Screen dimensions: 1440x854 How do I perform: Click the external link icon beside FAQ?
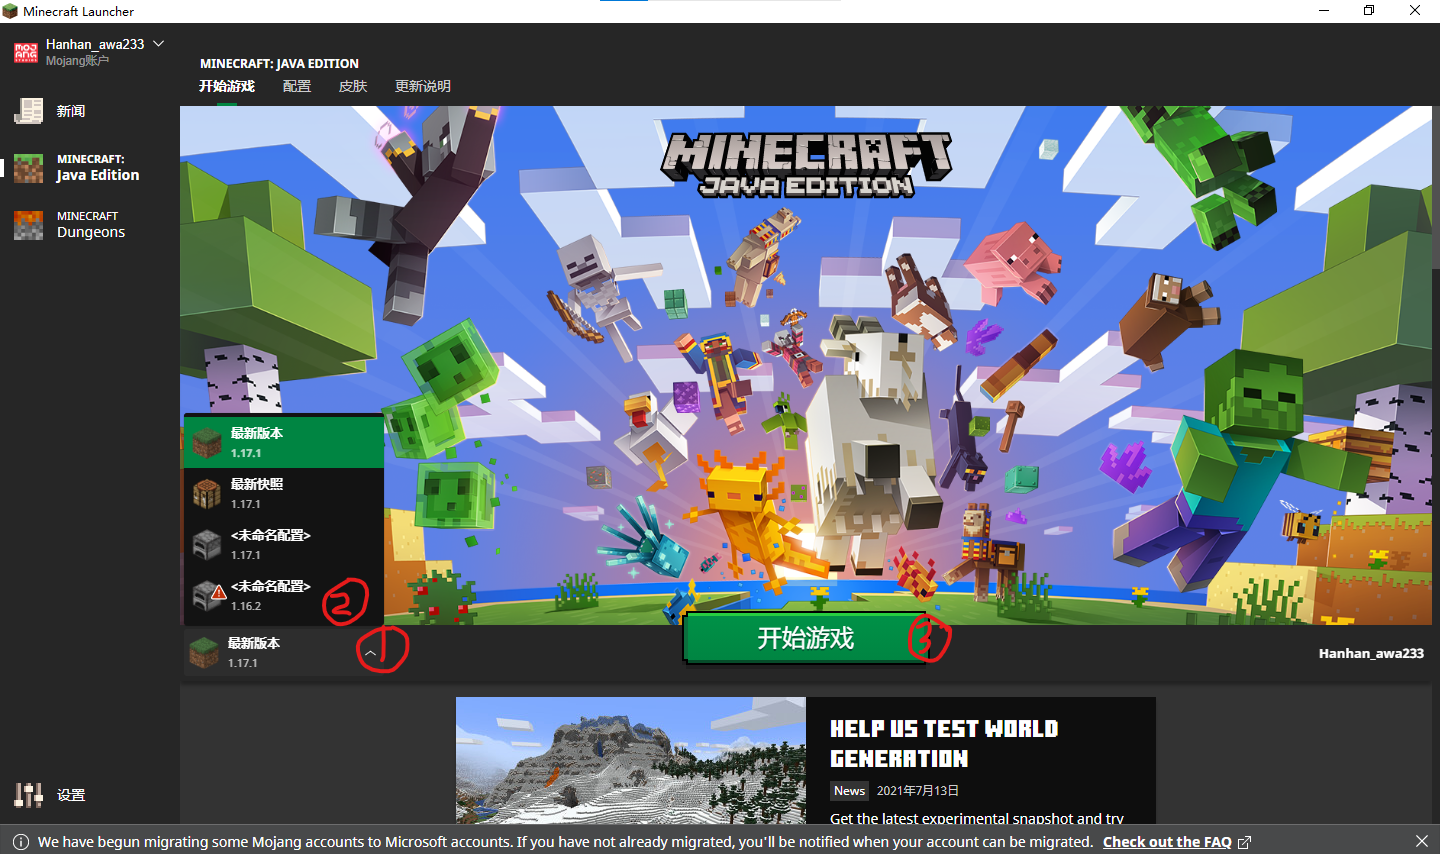(1244, 842)
